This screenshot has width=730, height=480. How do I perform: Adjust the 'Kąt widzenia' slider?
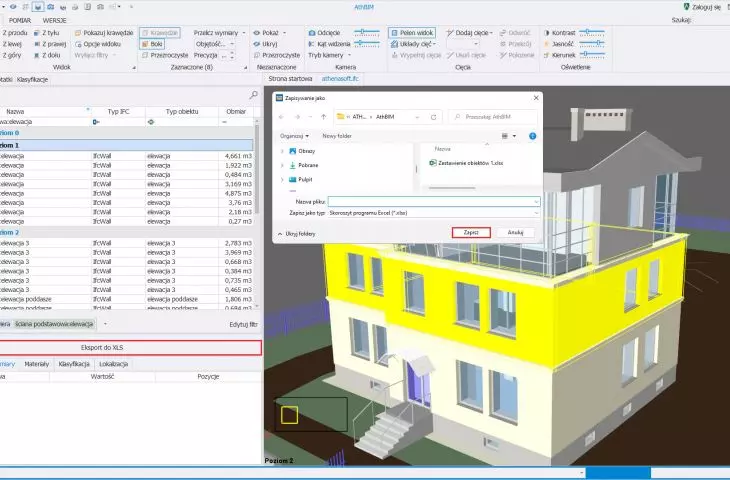coord(367,43)
